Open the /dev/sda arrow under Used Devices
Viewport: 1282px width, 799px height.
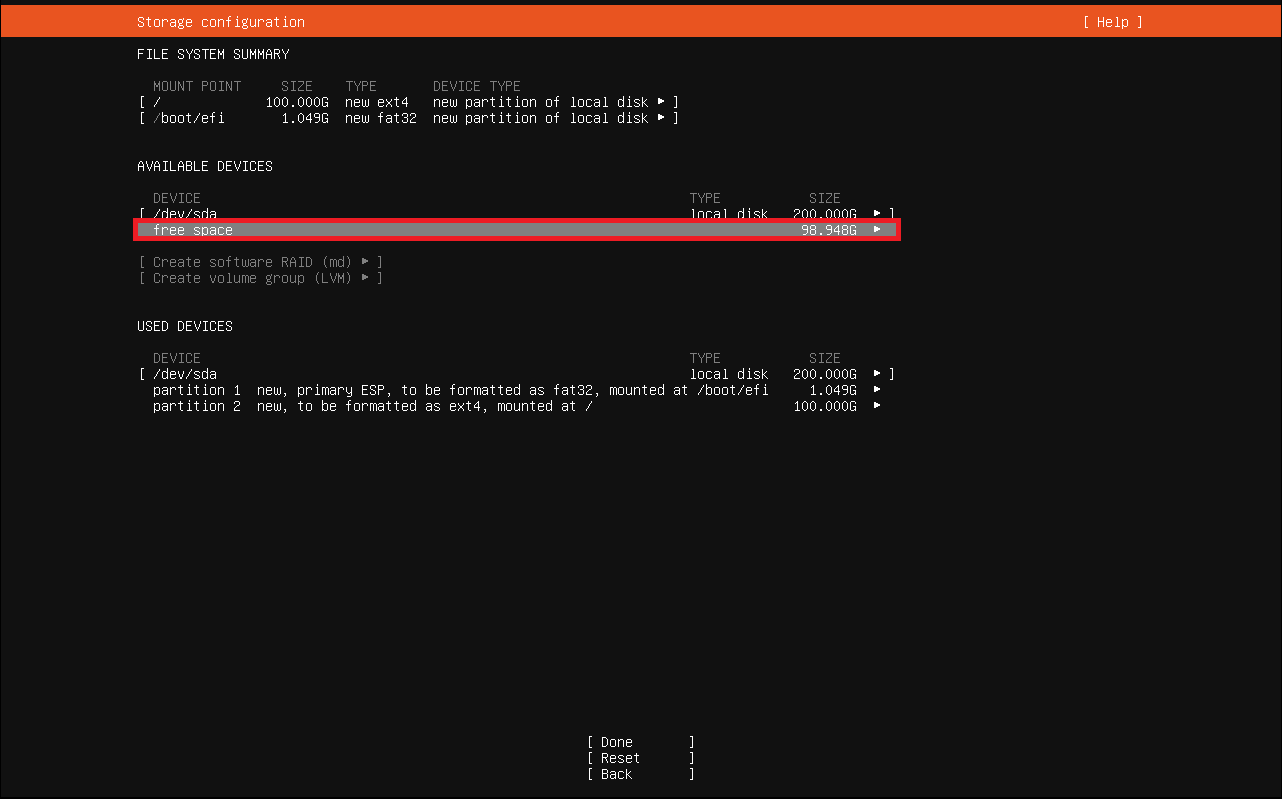[877, 374]
